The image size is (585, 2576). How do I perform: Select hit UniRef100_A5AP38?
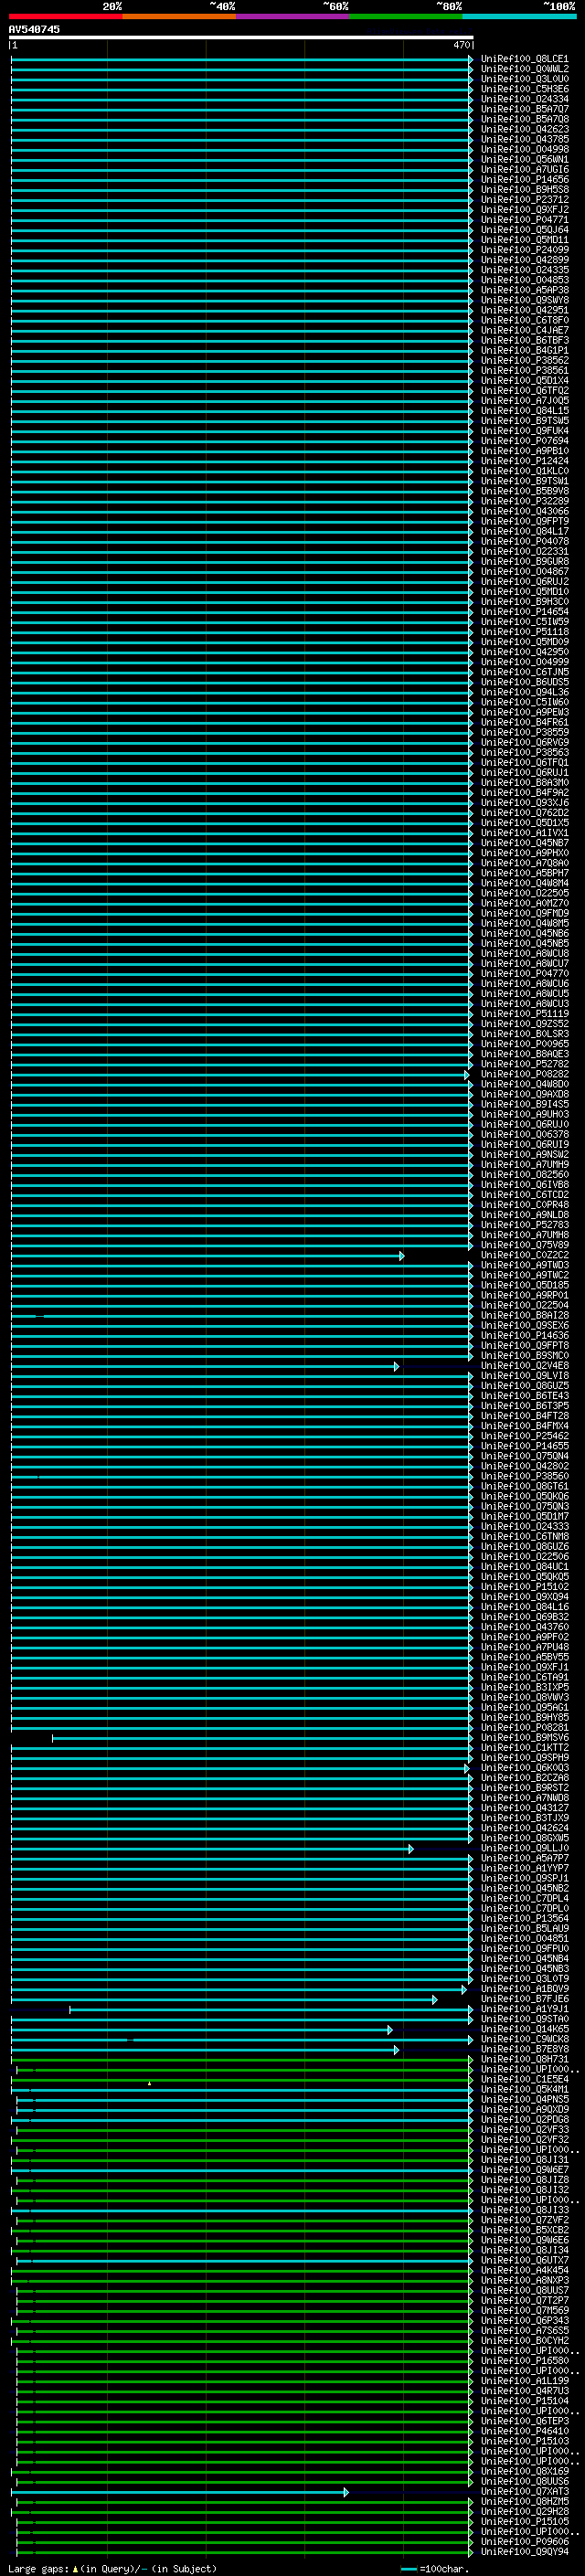(x=524, y=290)
